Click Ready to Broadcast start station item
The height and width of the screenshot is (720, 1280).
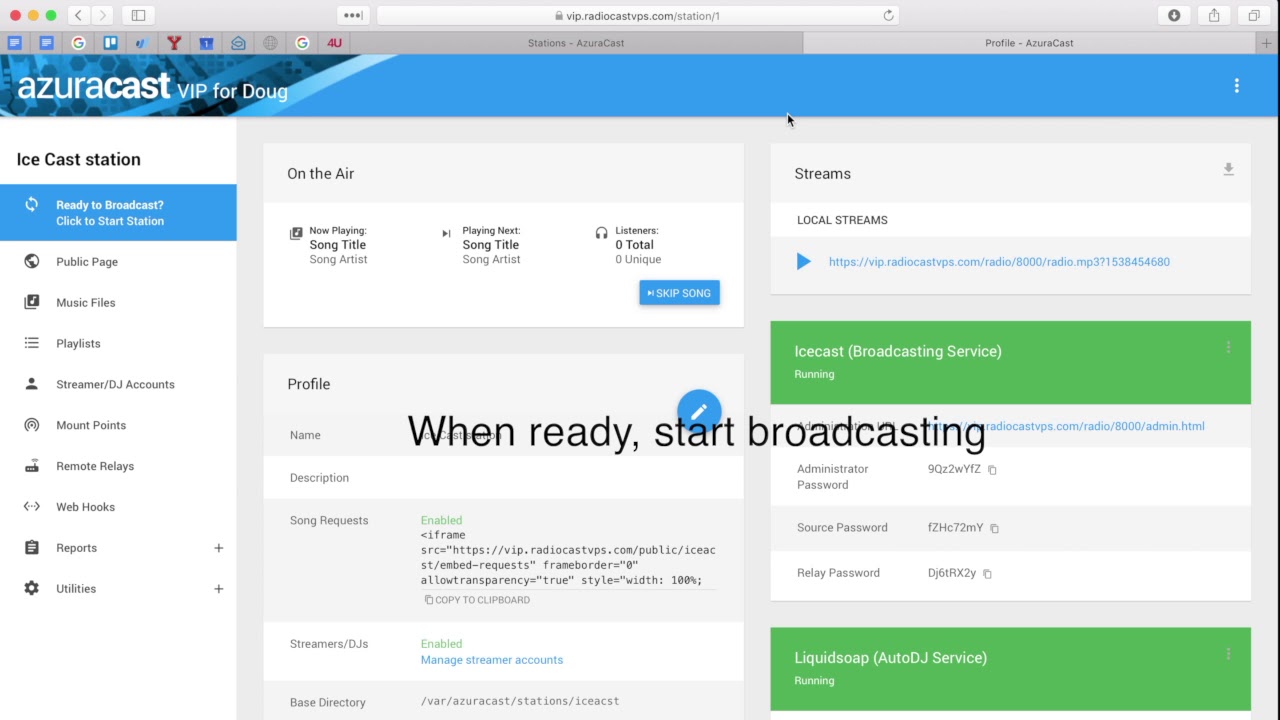click(118, 212)
